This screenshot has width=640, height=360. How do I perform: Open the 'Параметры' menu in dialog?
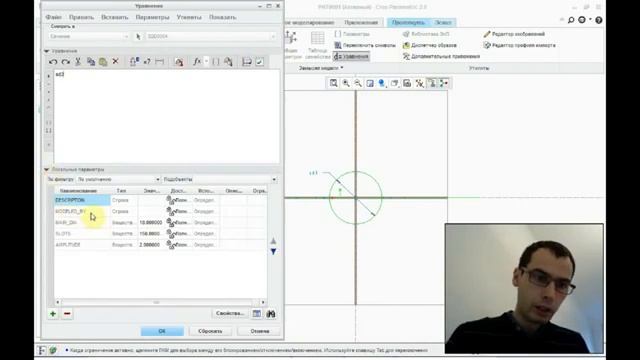(x=152, y=17)
